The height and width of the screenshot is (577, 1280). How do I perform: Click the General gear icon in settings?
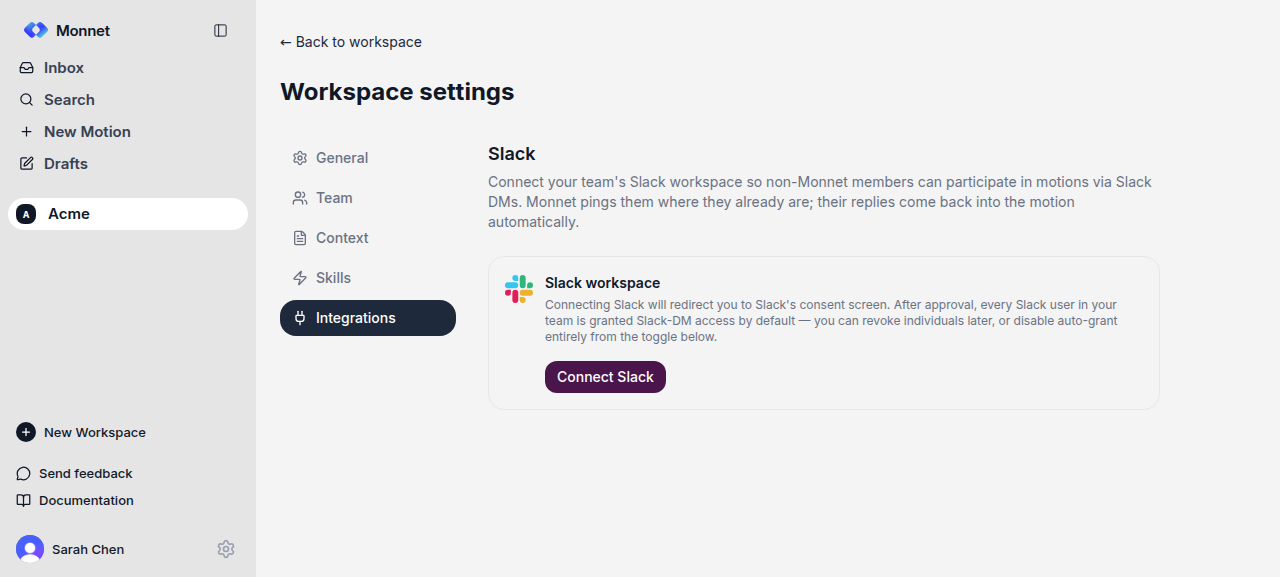click(300, 158)
